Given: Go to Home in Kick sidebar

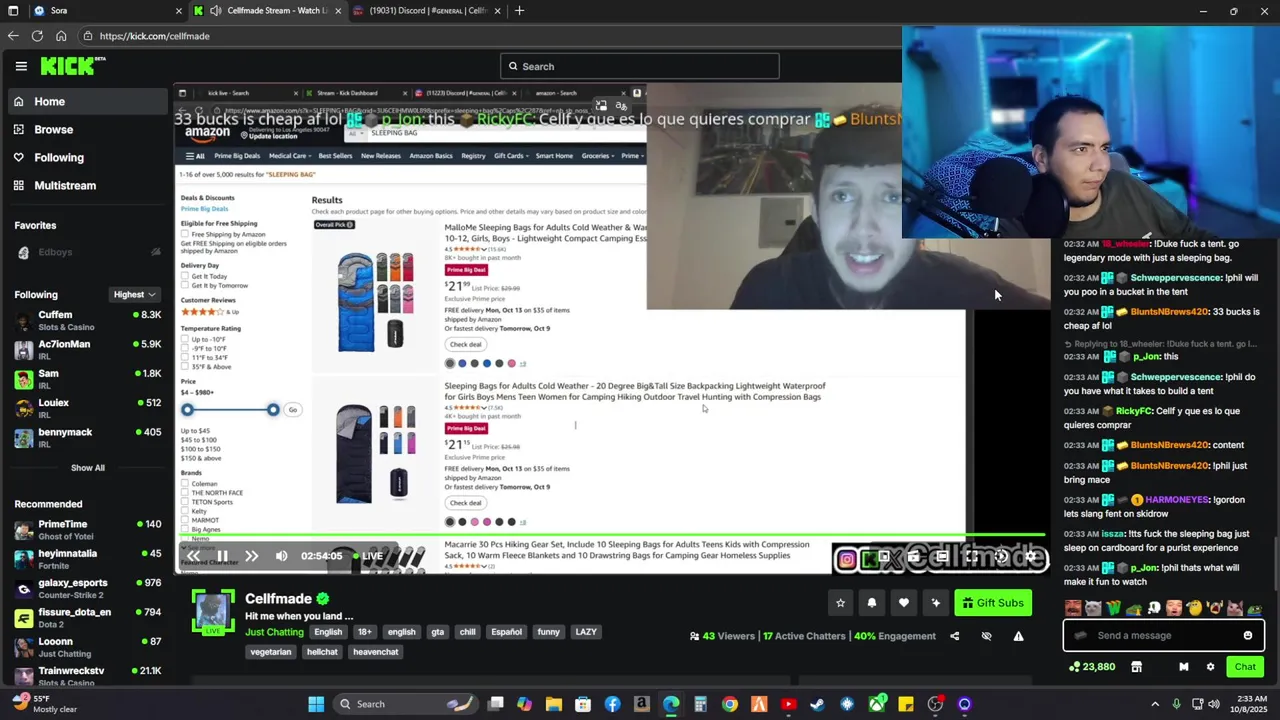Looking at the screenshot, I should click(86, 101).
